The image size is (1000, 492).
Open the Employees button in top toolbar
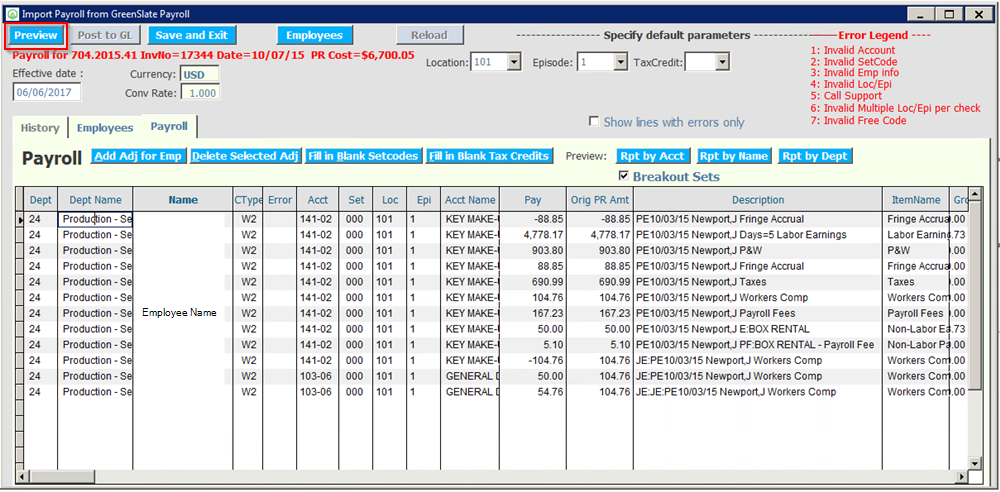pos(314,35)
